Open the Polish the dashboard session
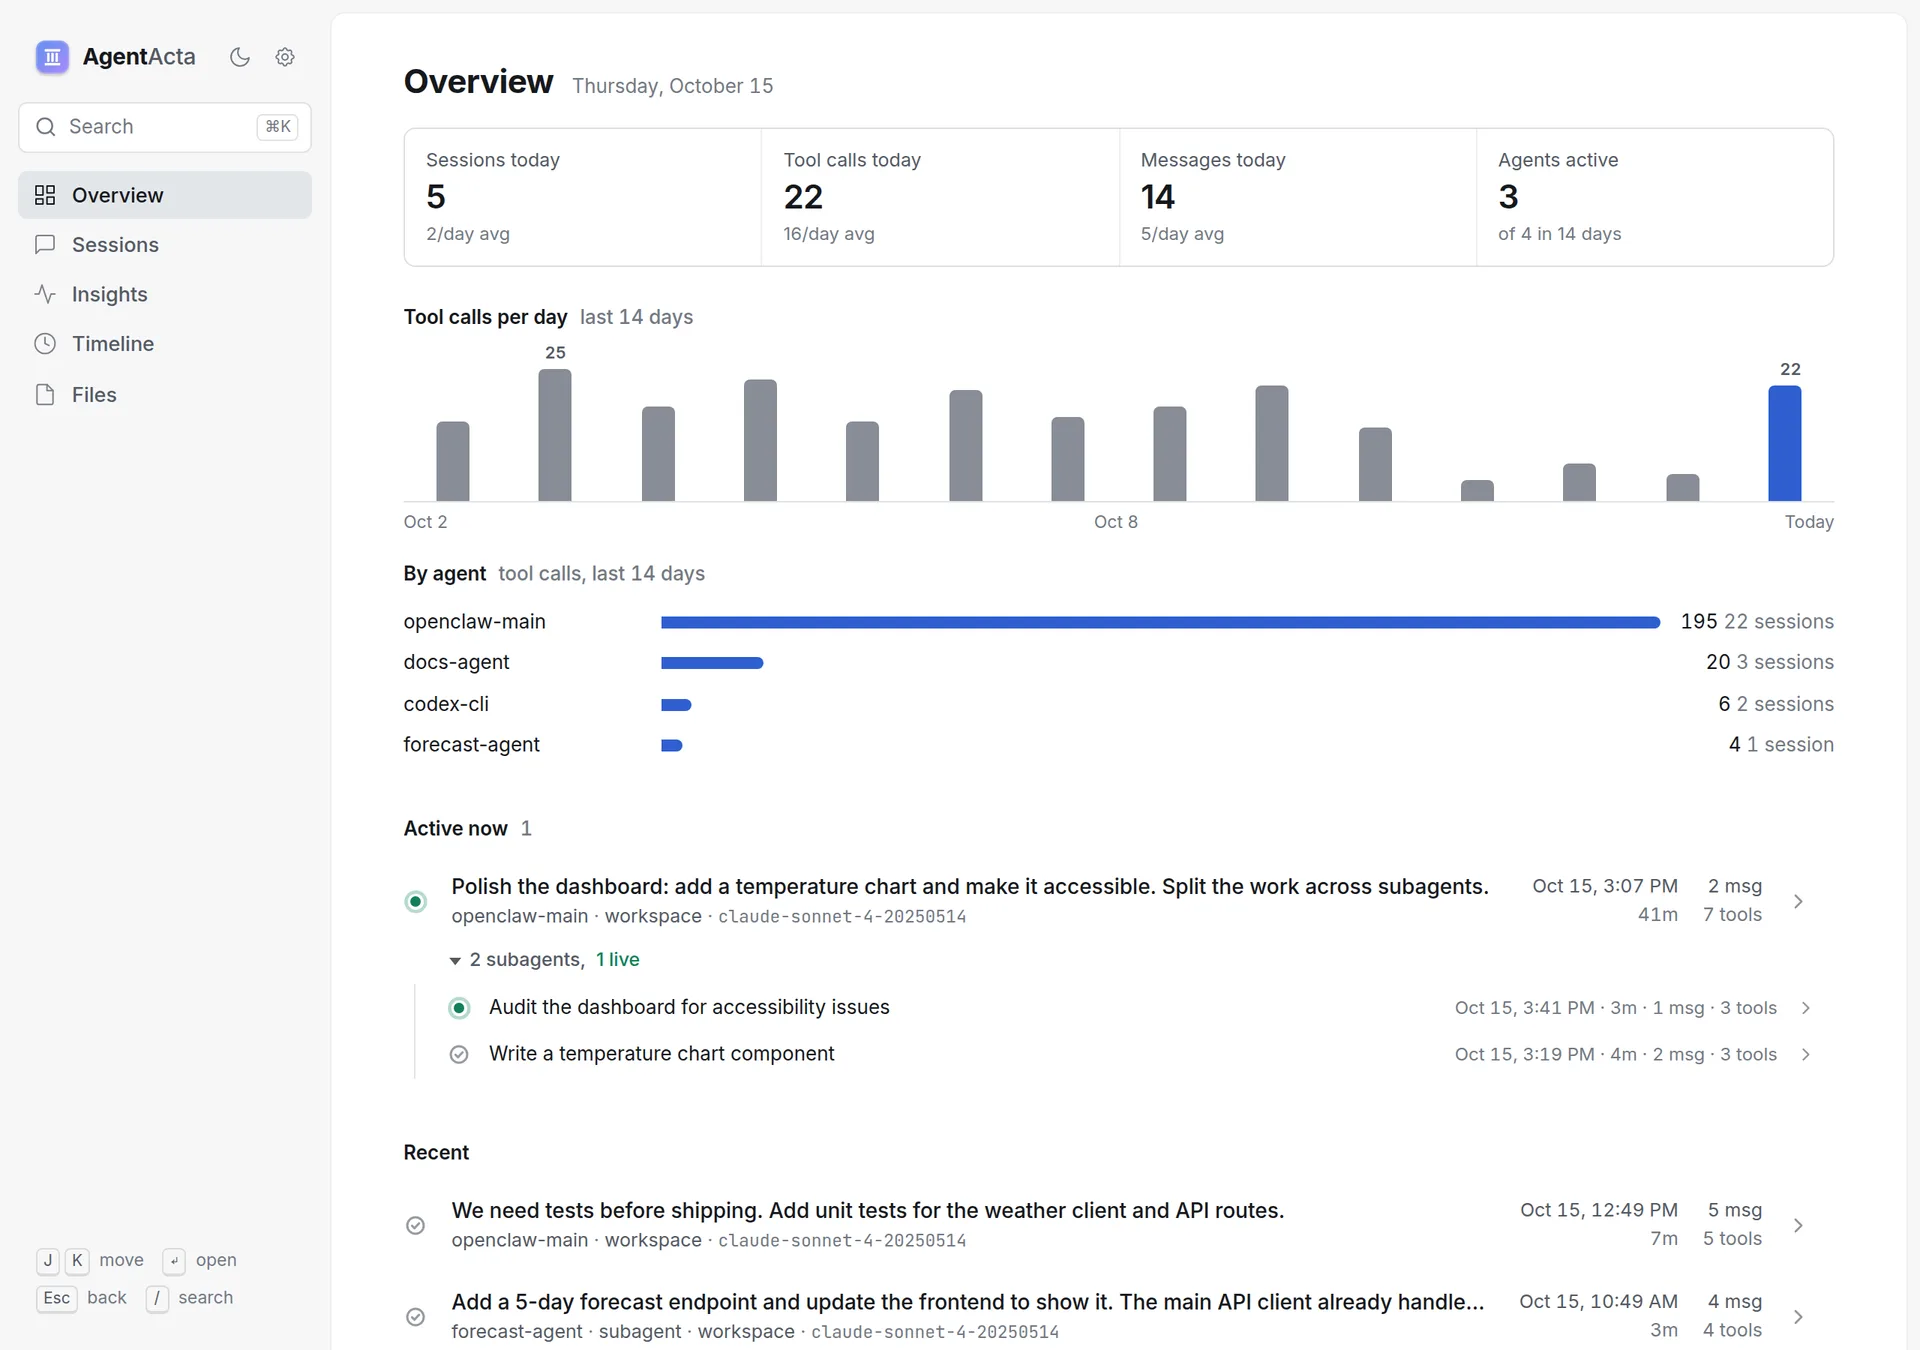The image size is (1920, 1350). point(1119,901)
